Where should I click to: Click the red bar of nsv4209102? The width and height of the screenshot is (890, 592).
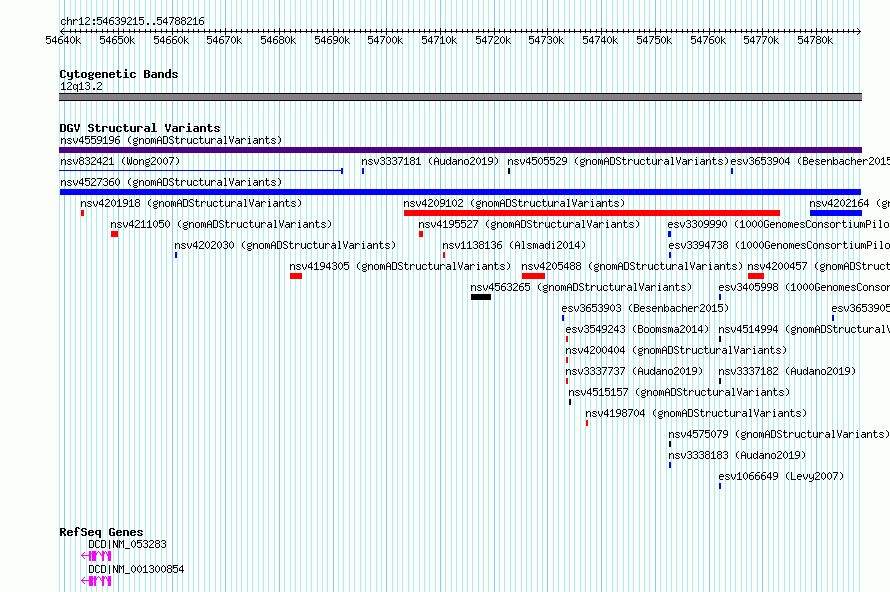591,213
